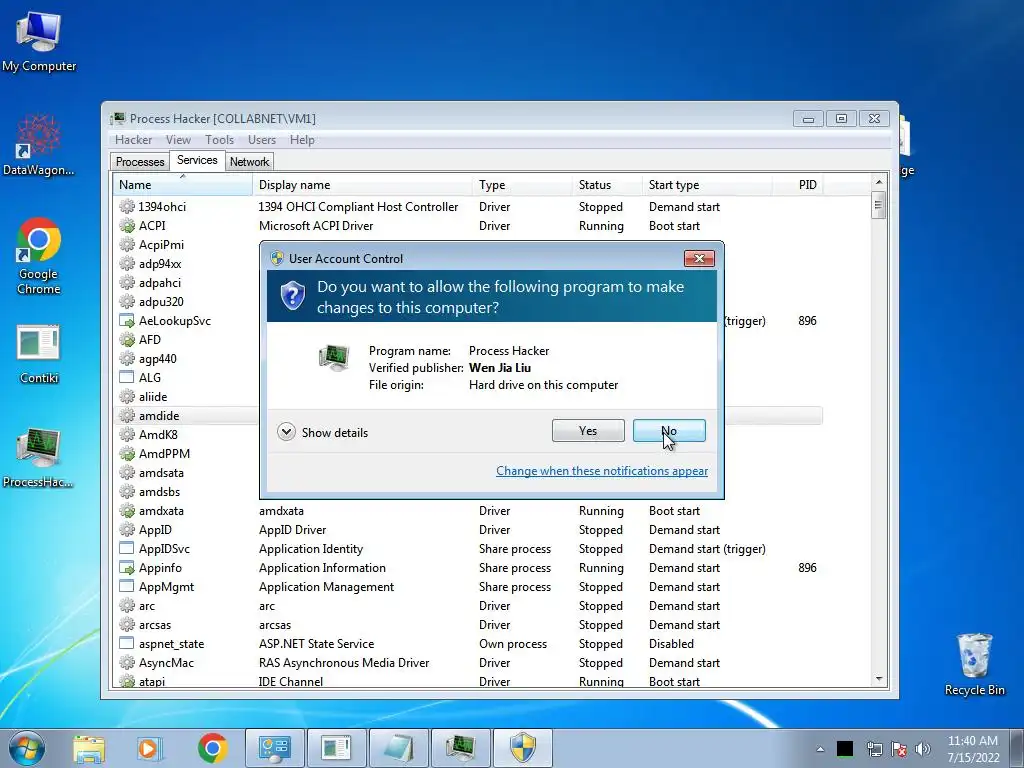Select the amdxata service row

pos(468,511)
